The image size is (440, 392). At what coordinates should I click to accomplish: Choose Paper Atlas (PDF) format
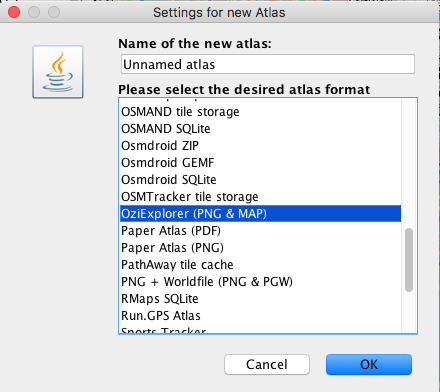click(x=260, y=231)
